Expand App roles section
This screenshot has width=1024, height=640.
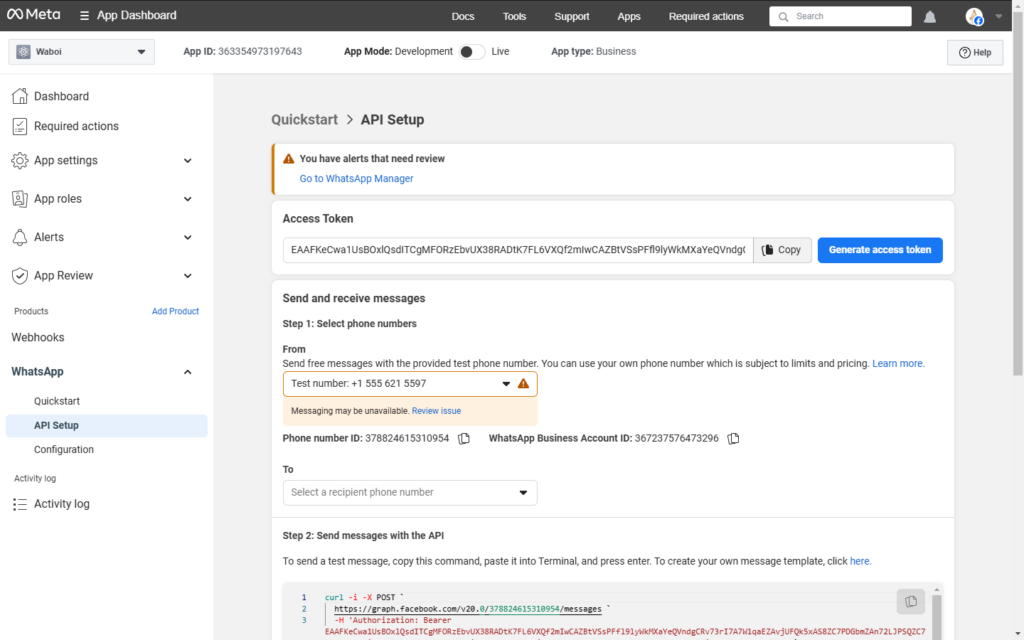(x=187, y=199)
